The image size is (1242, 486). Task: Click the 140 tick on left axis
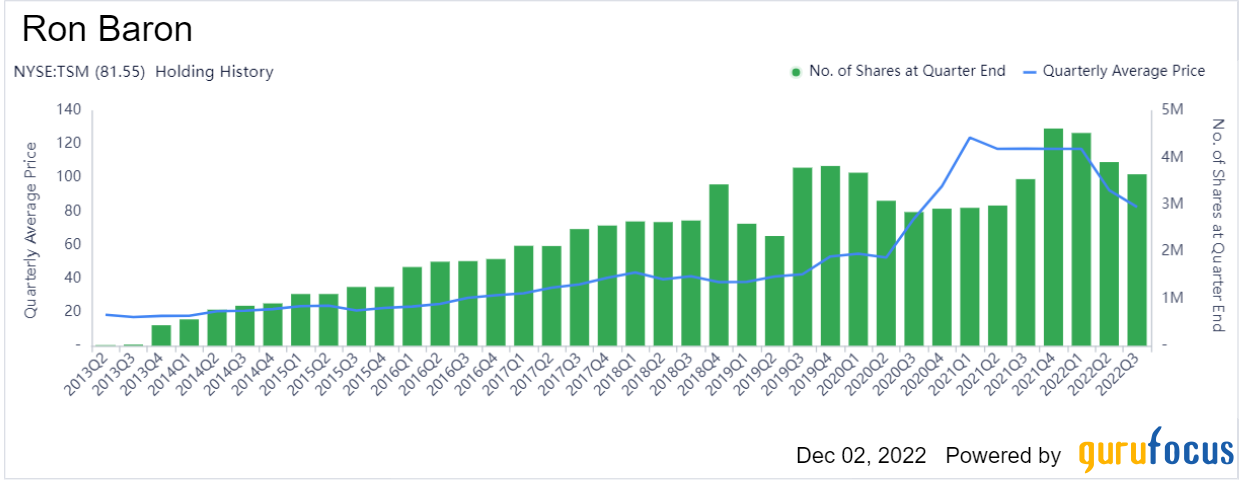point(66,110)
